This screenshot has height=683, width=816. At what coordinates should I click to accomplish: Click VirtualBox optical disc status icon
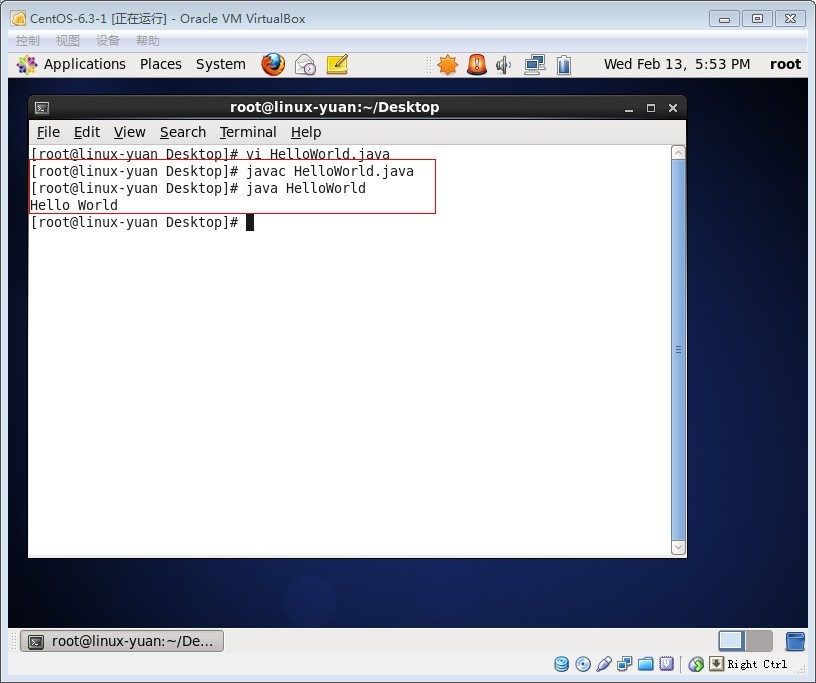(582, 664)
